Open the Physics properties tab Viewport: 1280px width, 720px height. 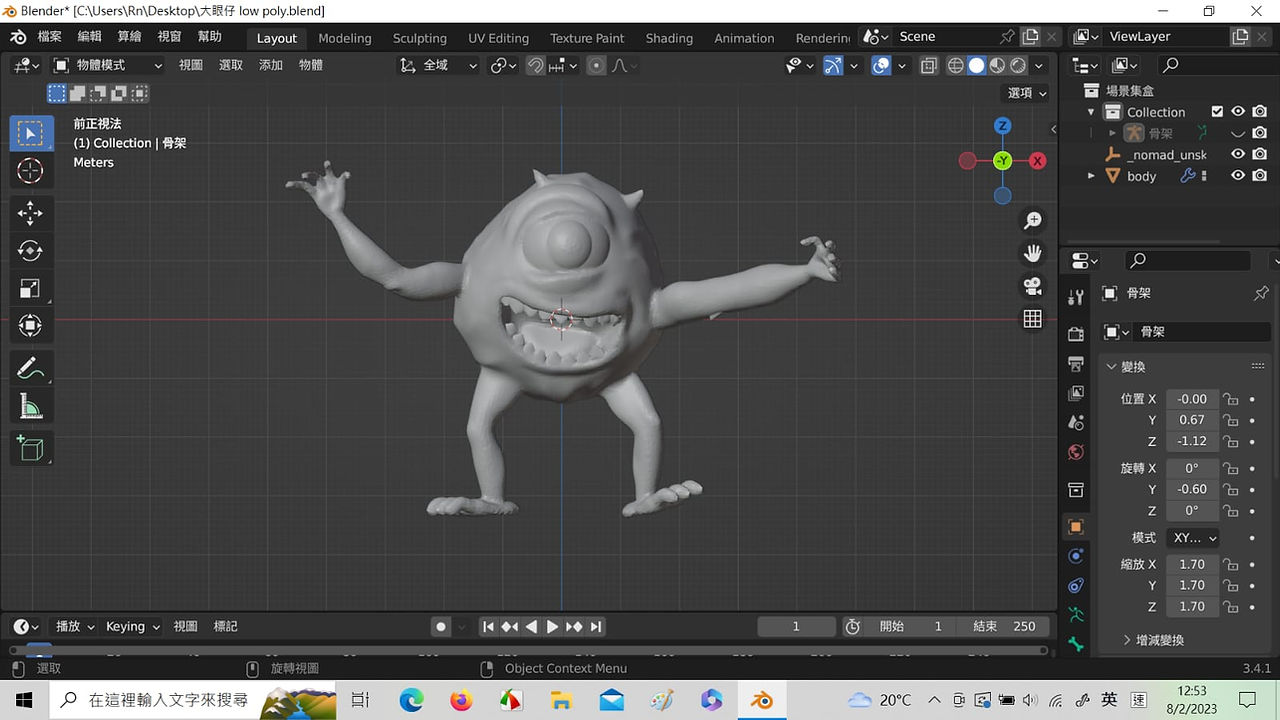(1076, 556)
